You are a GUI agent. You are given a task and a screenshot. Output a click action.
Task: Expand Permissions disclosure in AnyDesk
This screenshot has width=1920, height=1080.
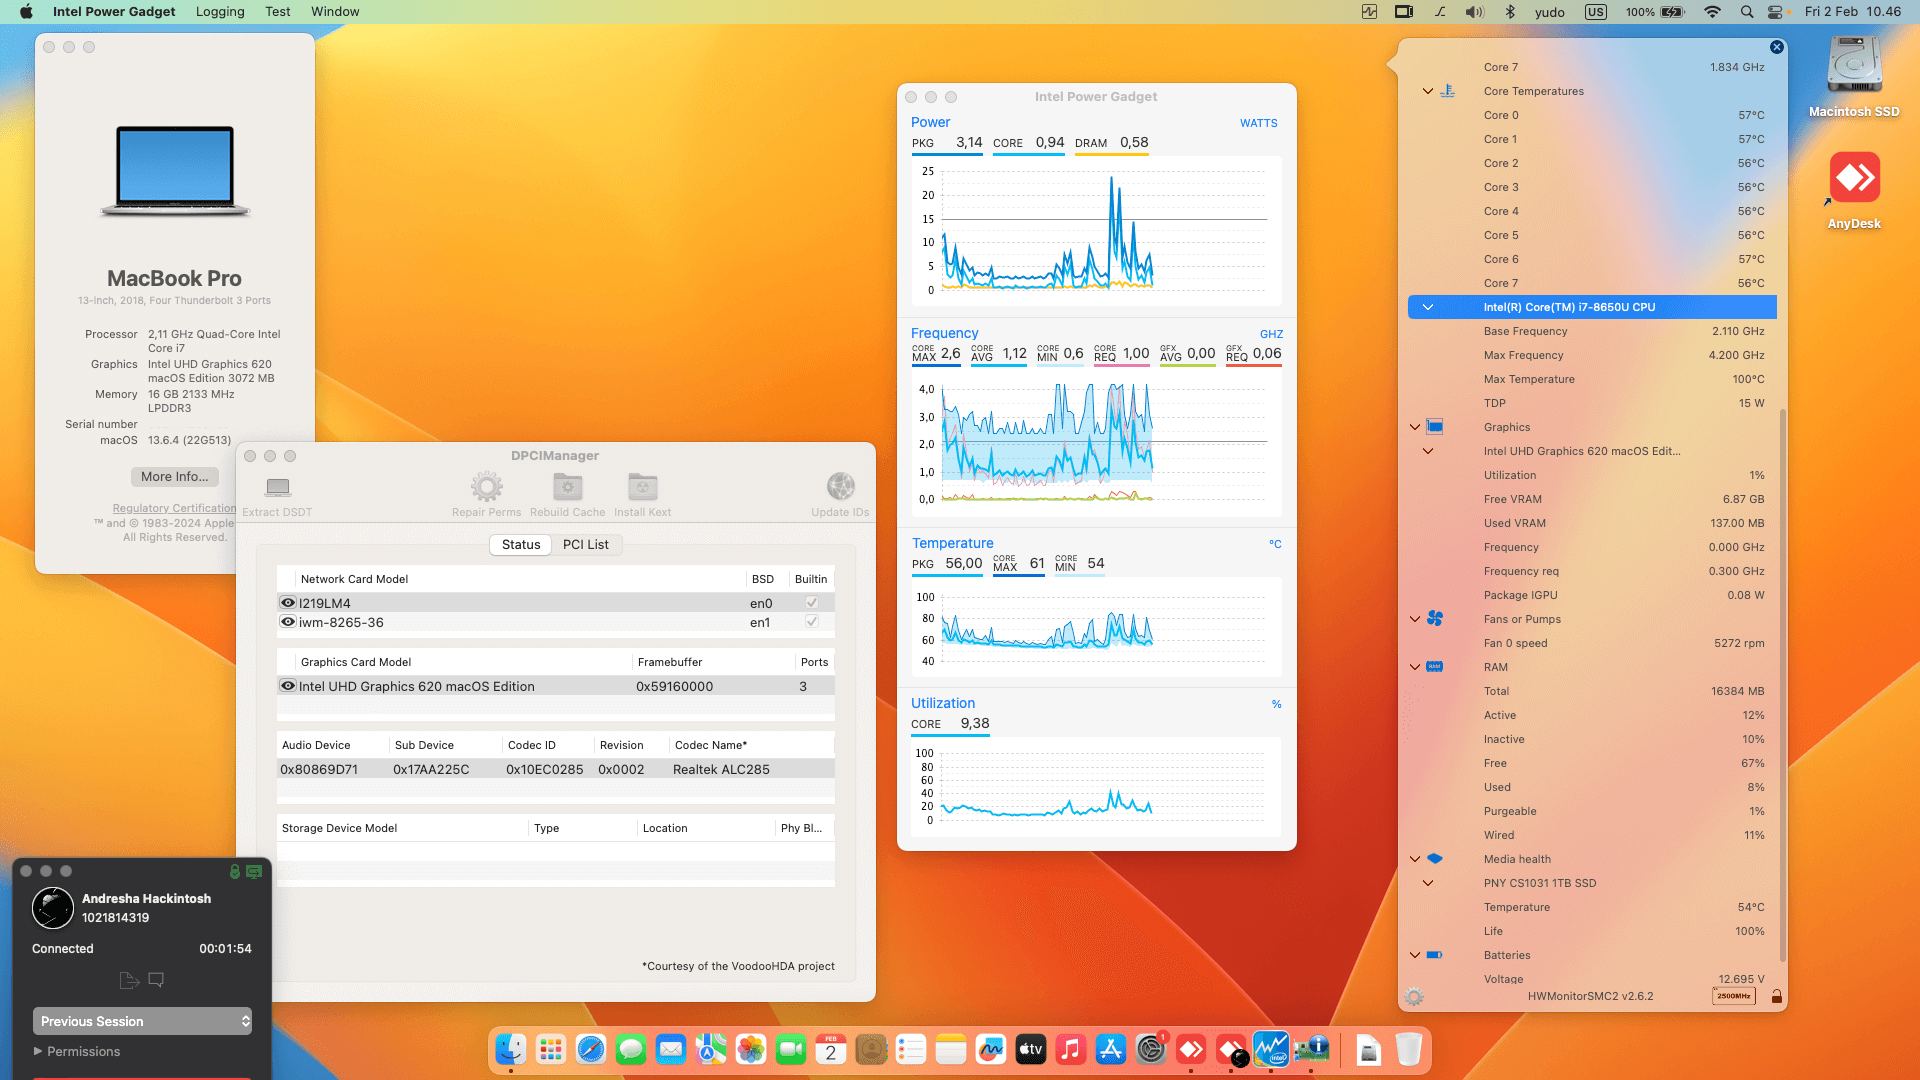pos(38,1051)
